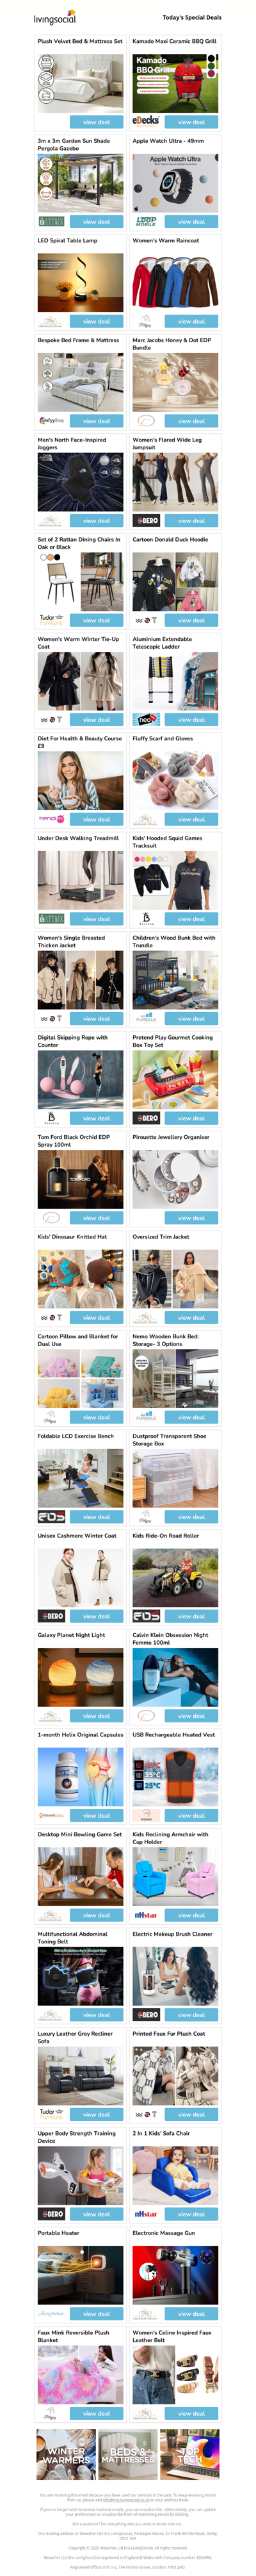The width and height of the screenshot is (256, 2576).
Task: View deal for Plush Velvet Bed
Action: pyautogui.click(x=97, y=122)
